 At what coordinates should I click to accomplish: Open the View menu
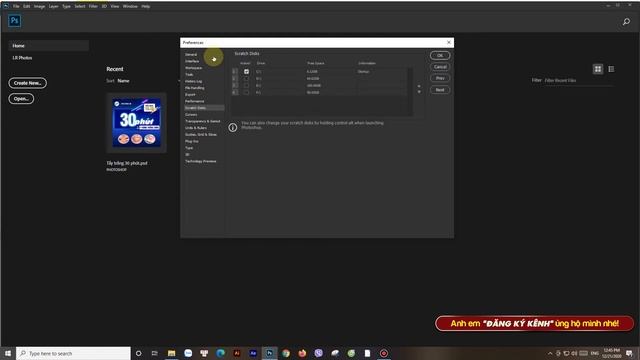(115, 6)
